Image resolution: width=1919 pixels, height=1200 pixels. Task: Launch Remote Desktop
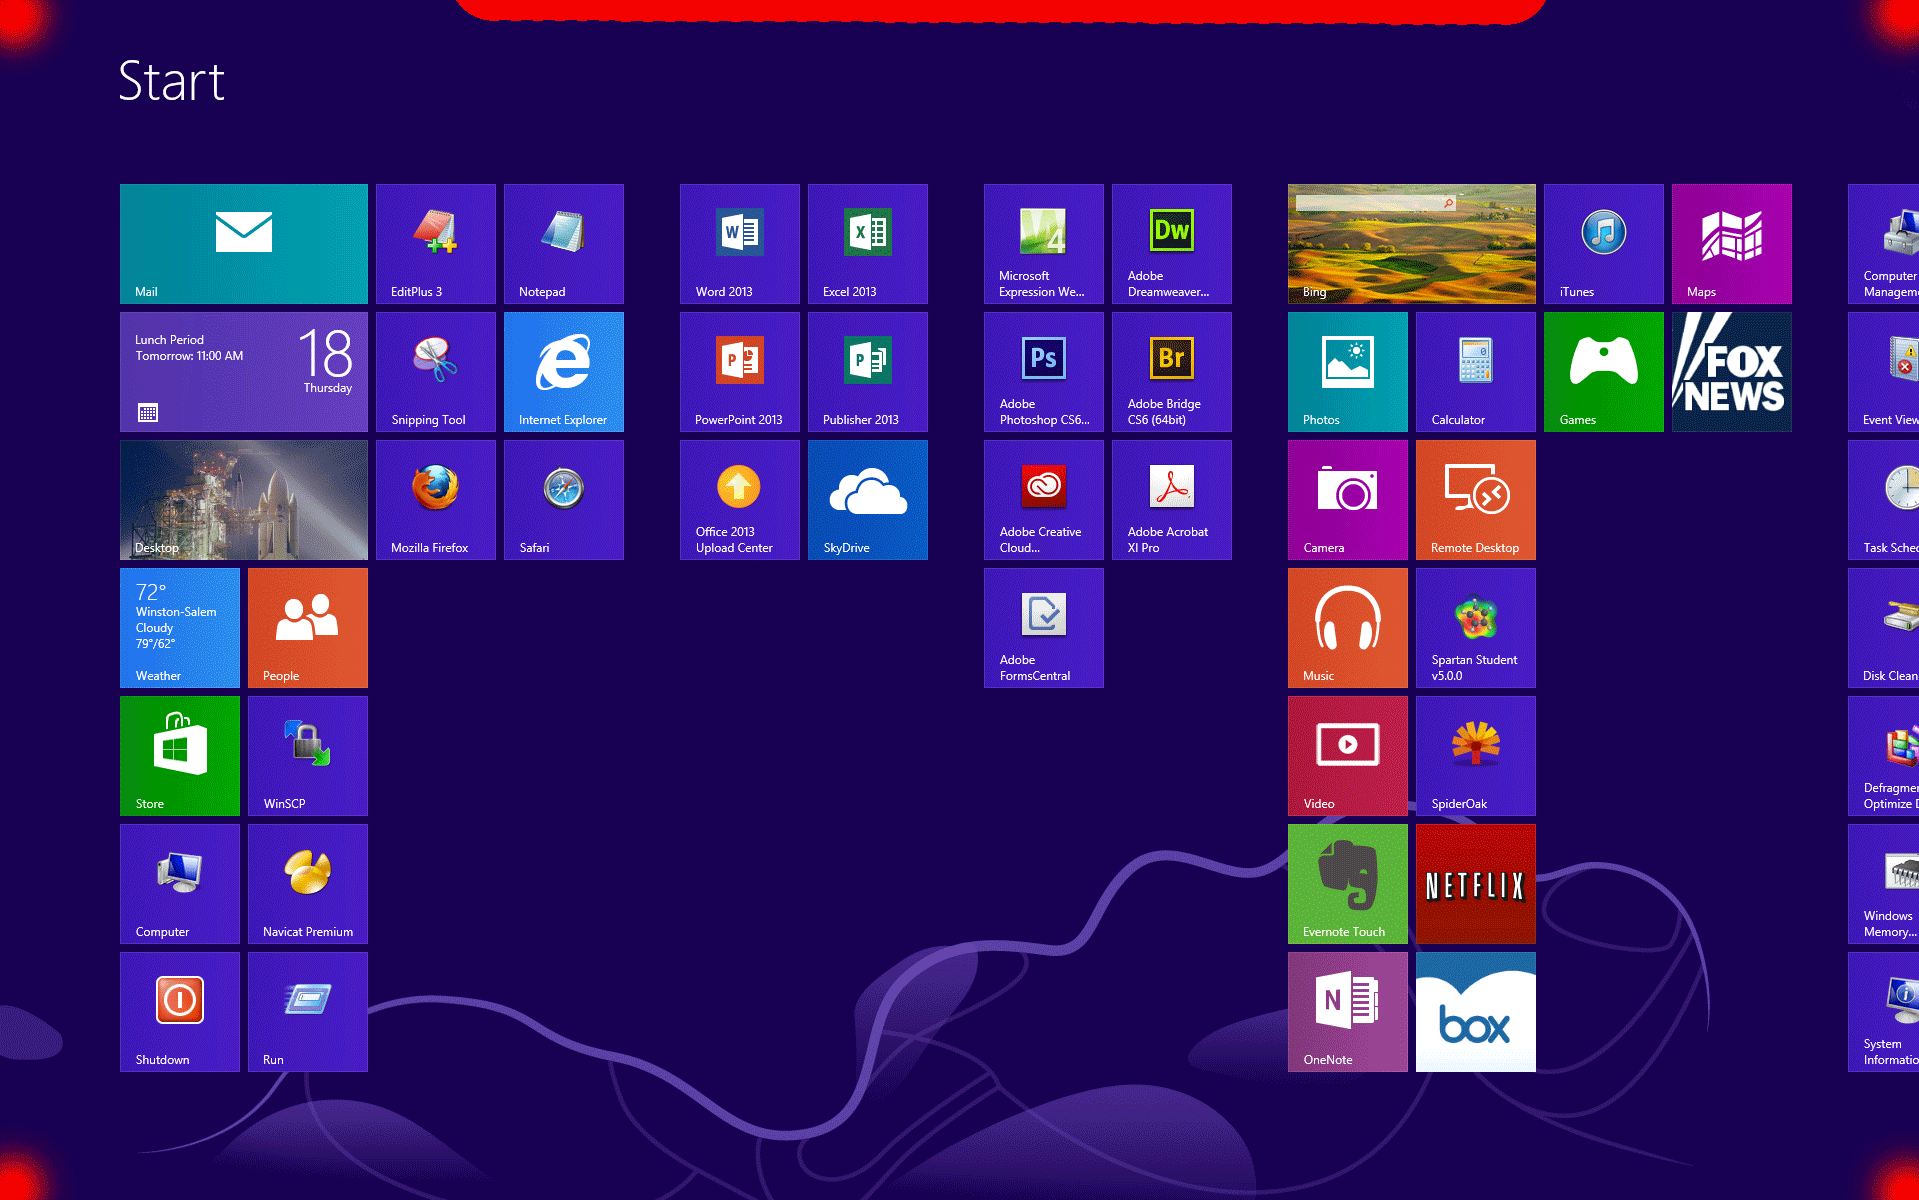point(1476,500)
